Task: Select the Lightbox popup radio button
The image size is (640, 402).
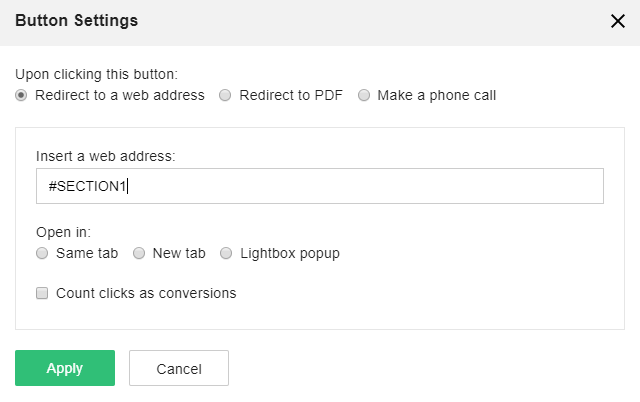Action: coord(226,254)
